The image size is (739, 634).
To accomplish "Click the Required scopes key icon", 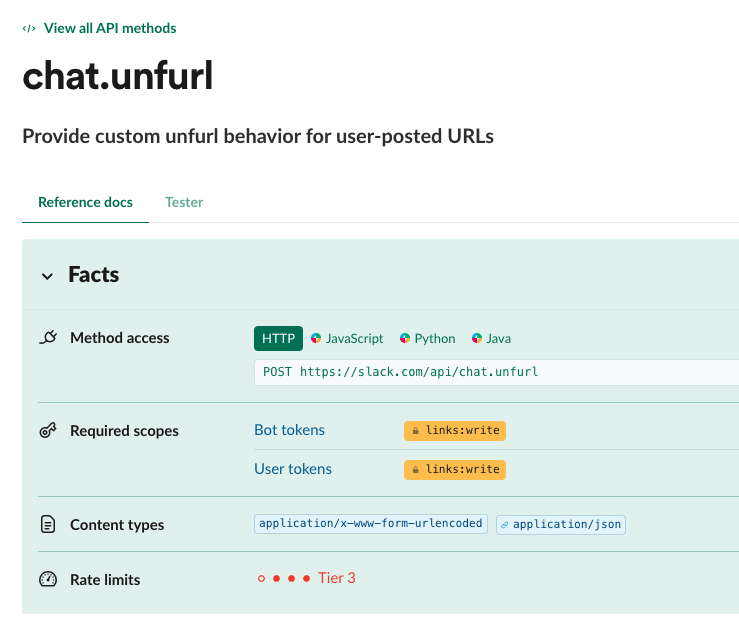I will pyautogui.click(x=48, y=430).
